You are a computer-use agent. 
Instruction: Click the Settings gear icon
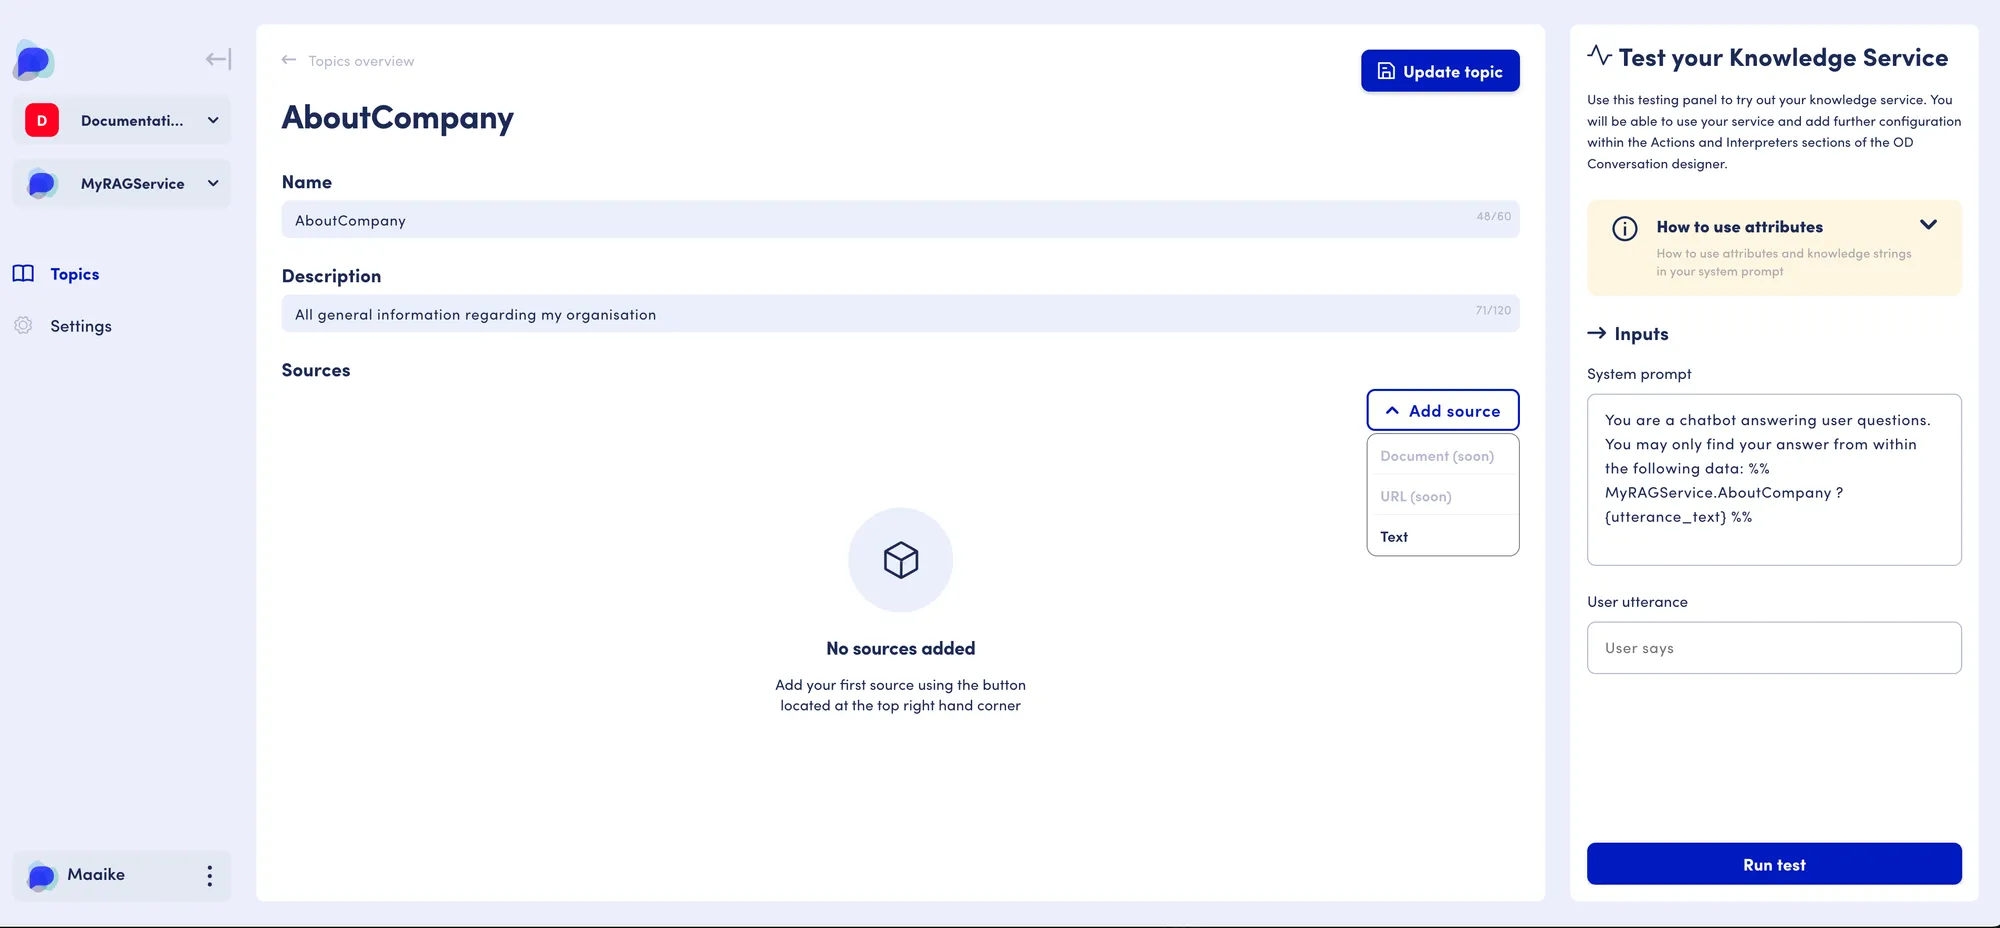[x=23, y=326]
